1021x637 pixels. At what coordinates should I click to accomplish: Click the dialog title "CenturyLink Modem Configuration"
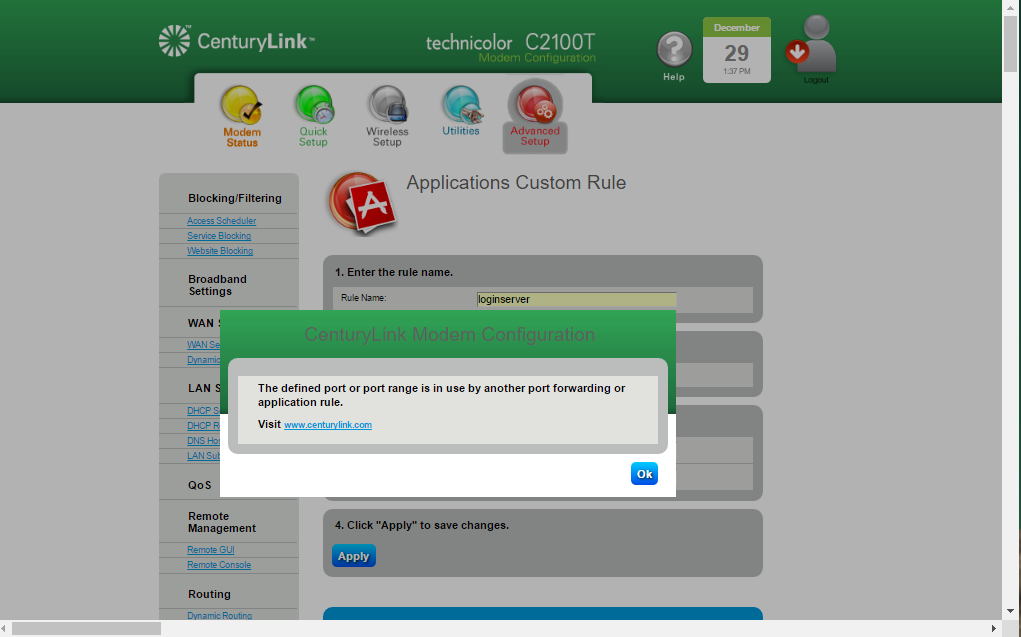tap(449, 334)
